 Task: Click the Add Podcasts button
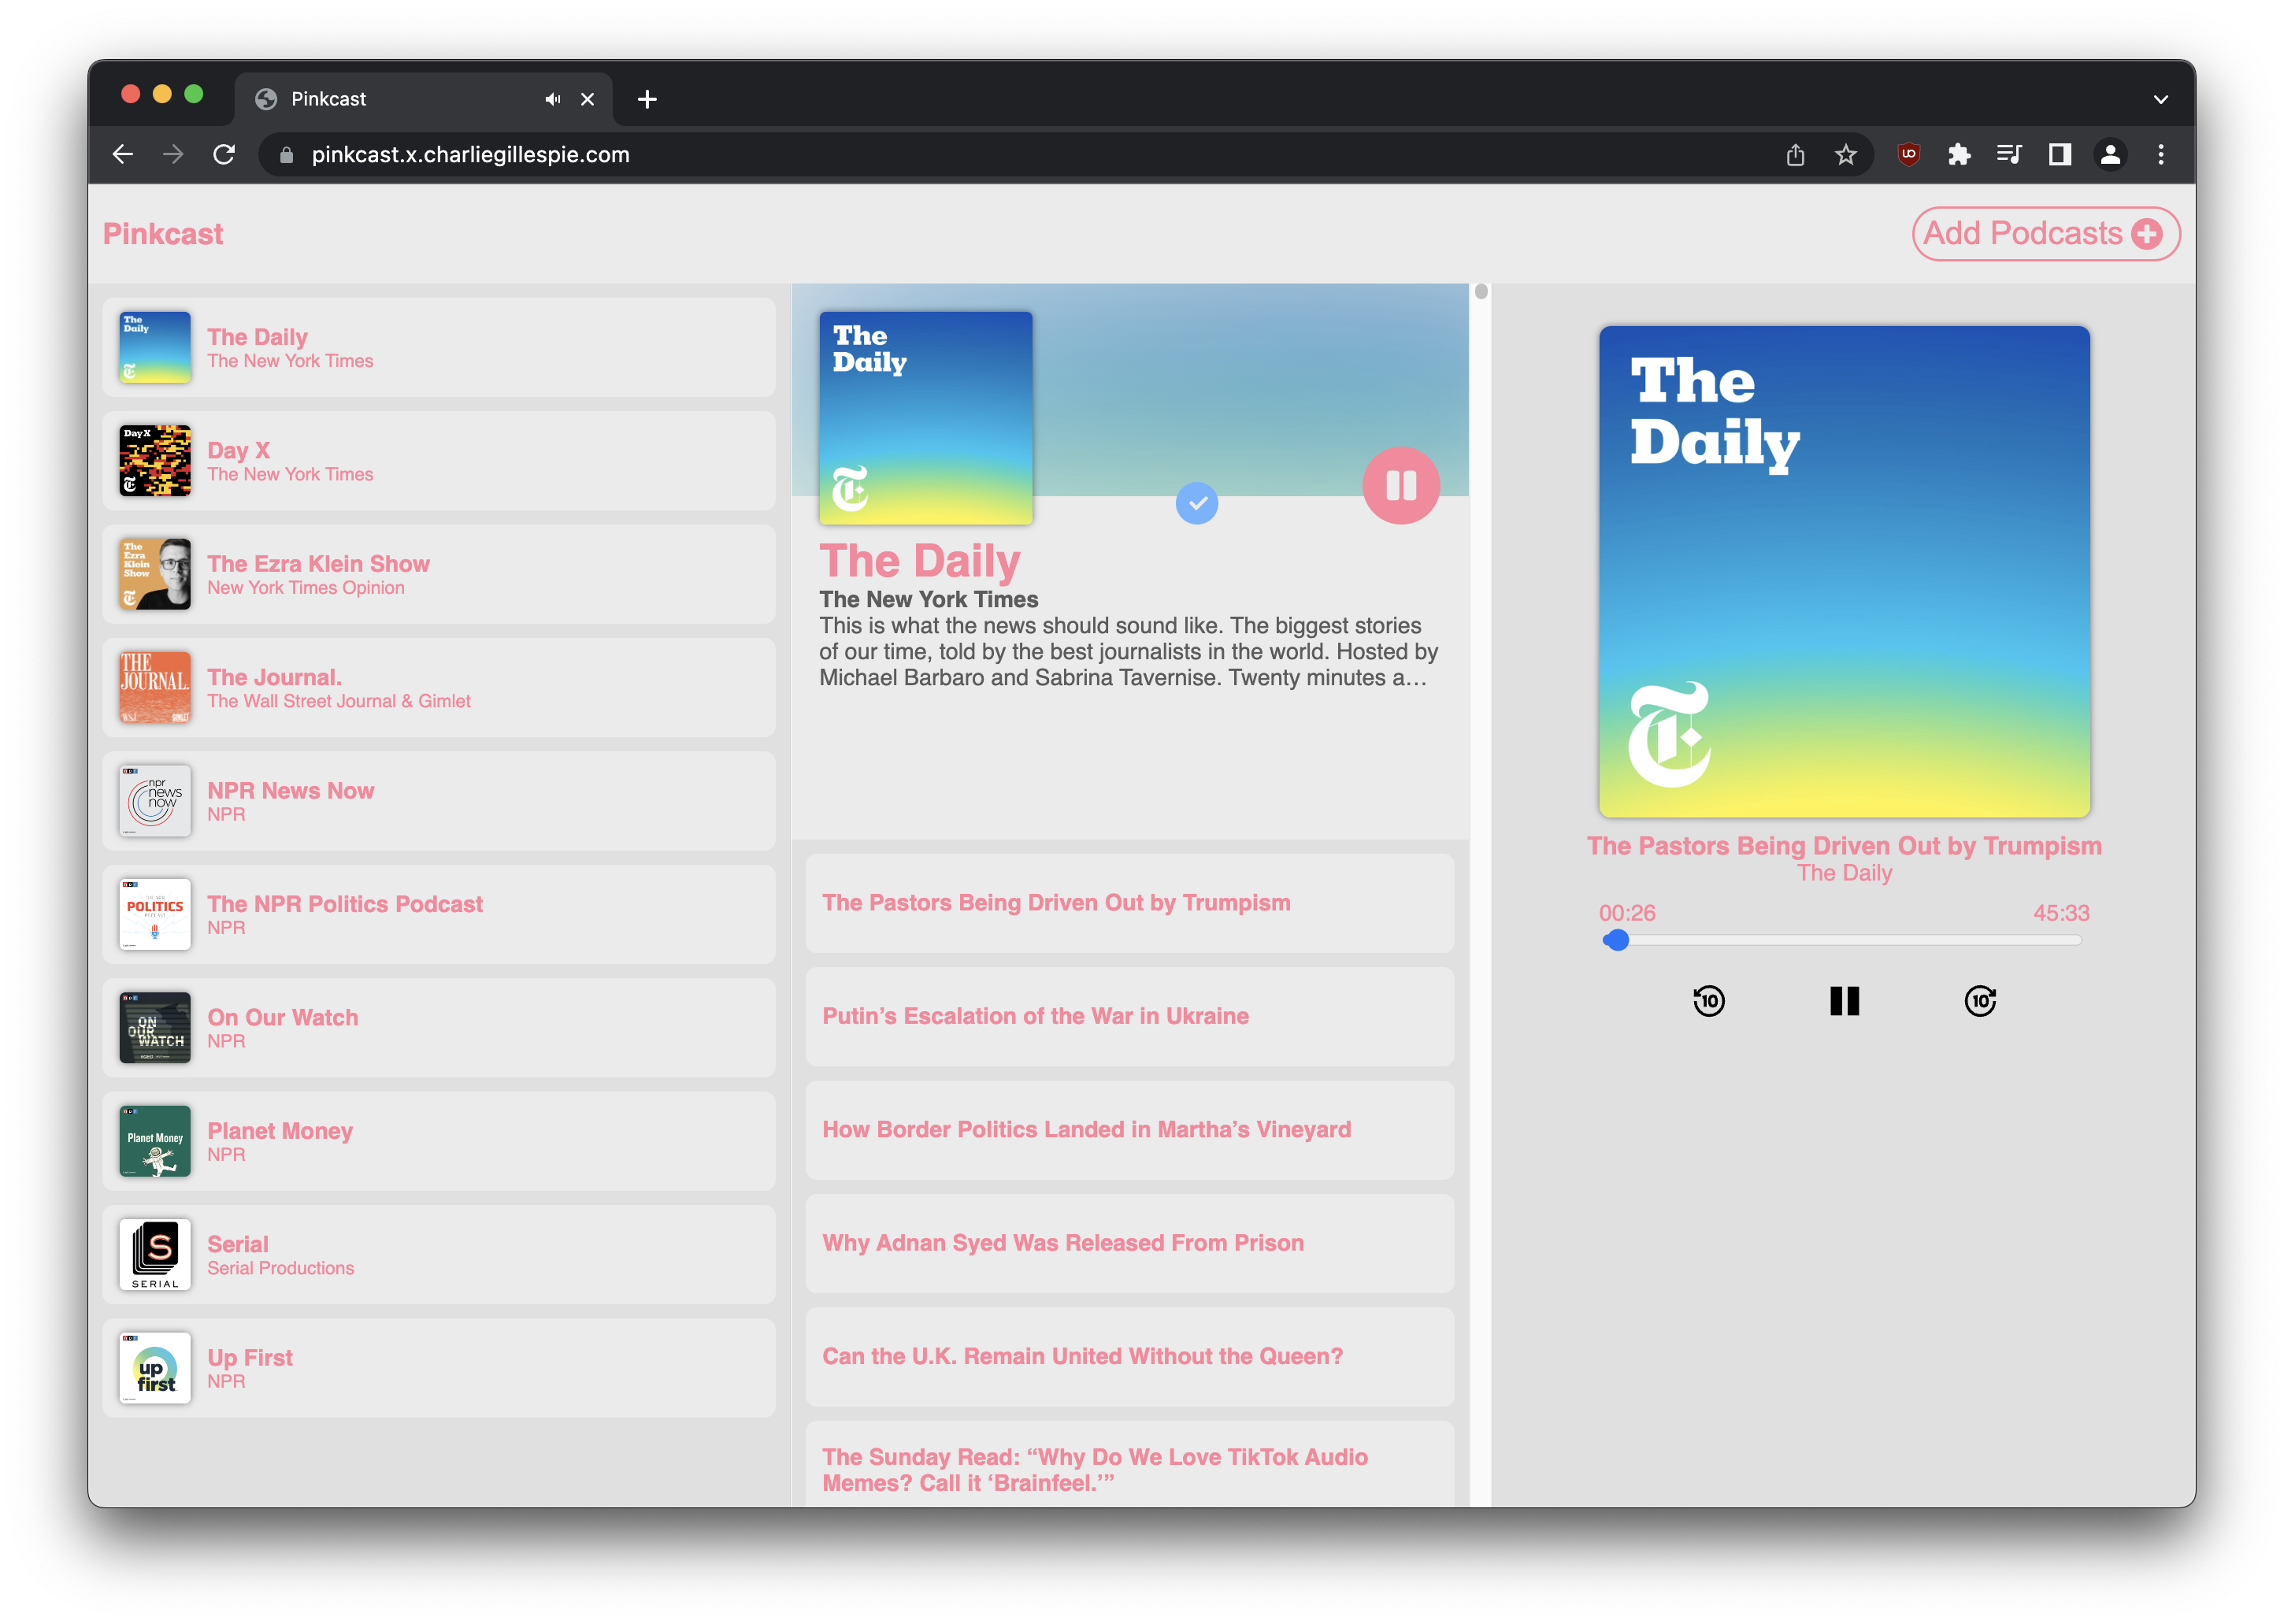(2044, 234)
